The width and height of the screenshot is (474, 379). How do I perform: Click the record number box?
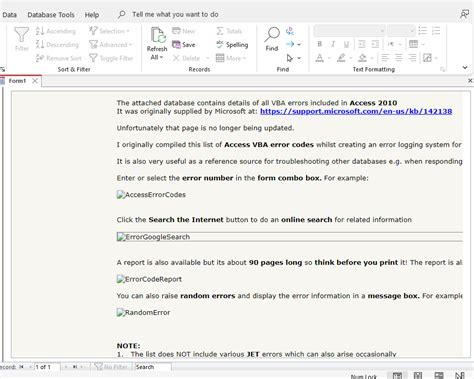(47, 367)
